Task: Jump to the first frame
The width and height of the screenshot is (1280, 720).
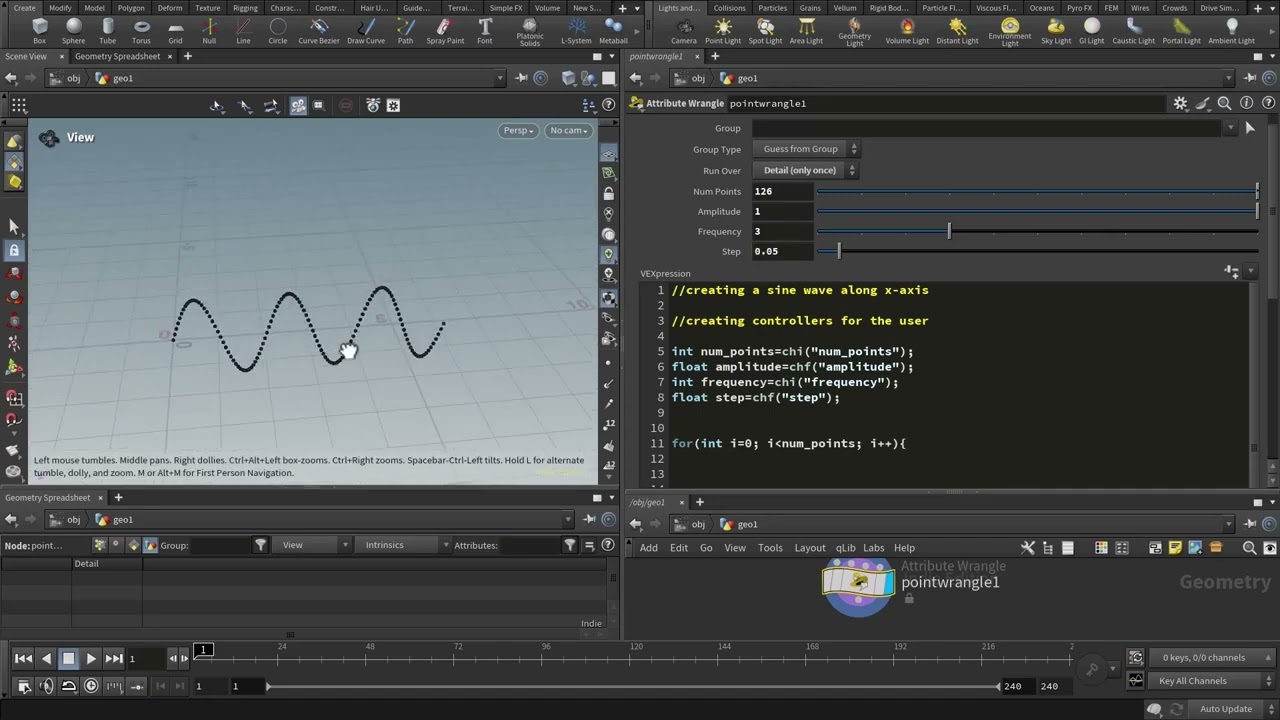Action: point(22,658)
